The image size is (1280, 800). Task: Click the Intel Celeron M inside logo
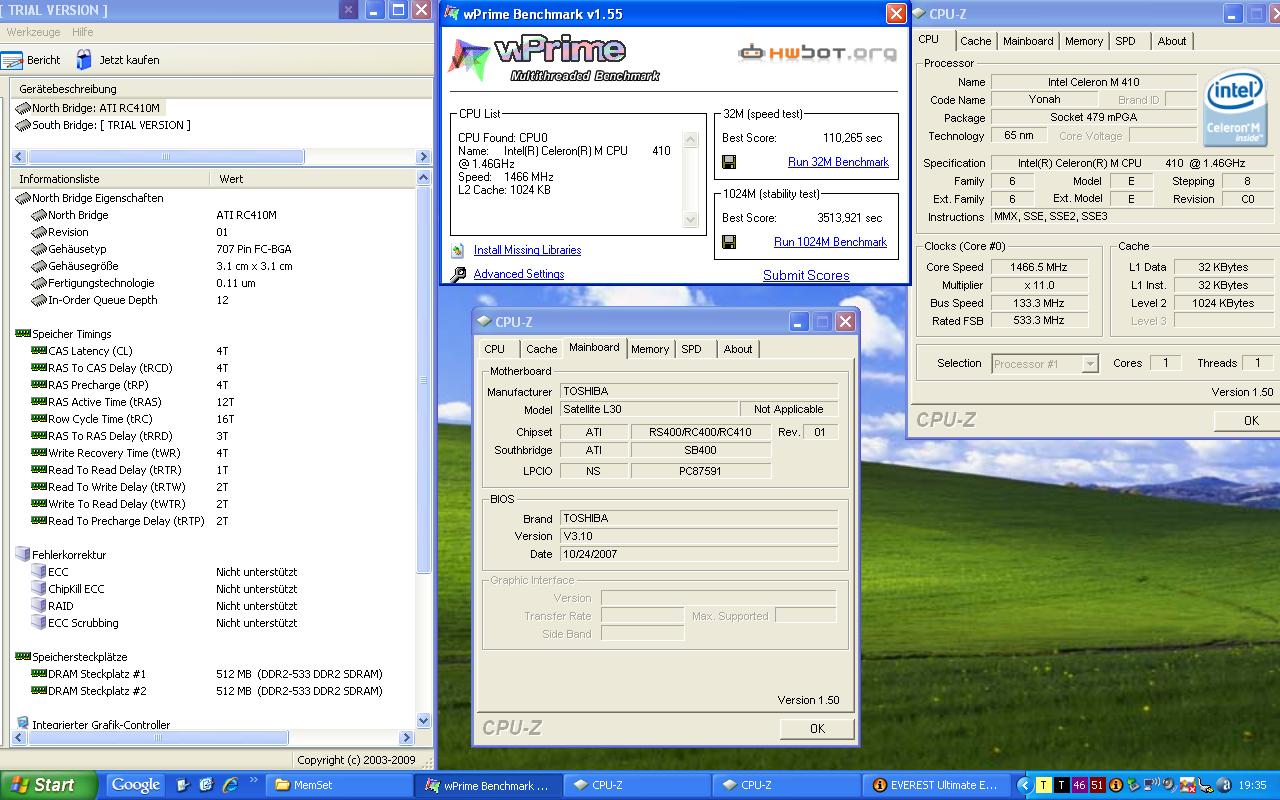[1236, 109]
